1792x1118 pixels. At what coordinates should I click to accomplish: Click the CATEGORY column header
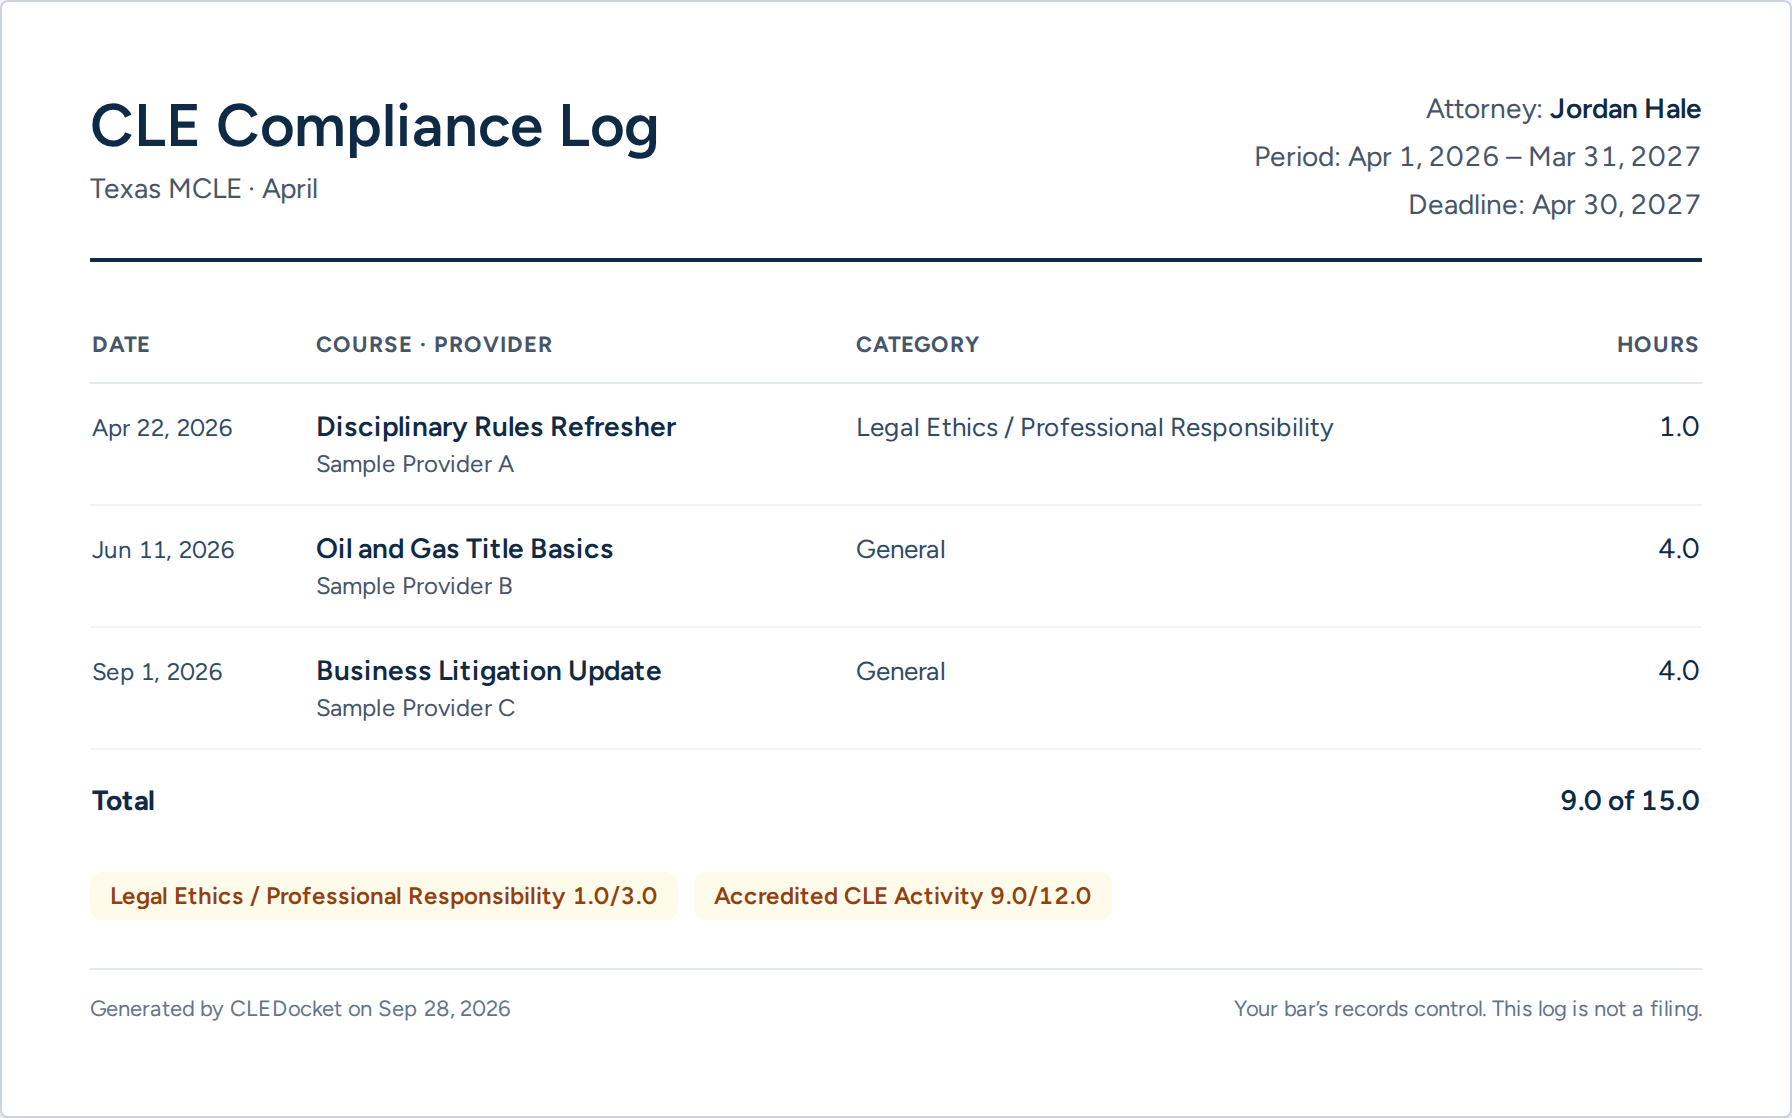coord(917,345)
